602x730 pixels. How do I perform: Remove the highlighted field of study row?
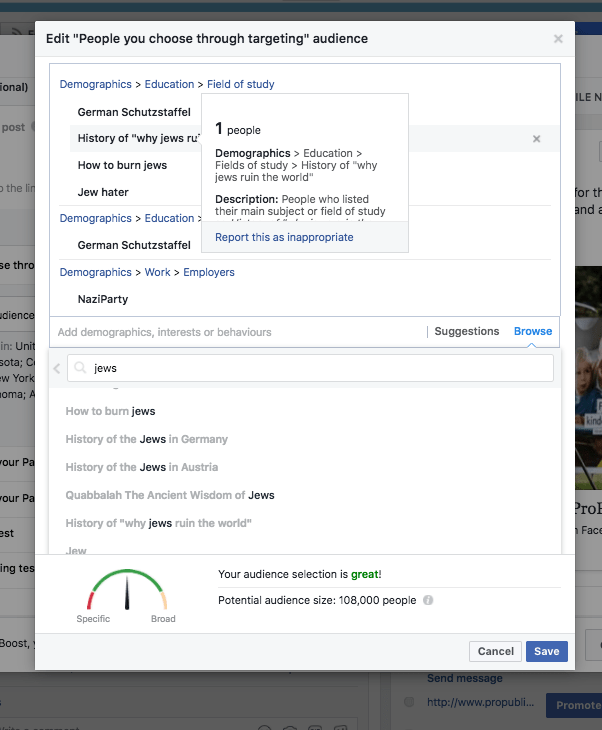coord(536,139)
